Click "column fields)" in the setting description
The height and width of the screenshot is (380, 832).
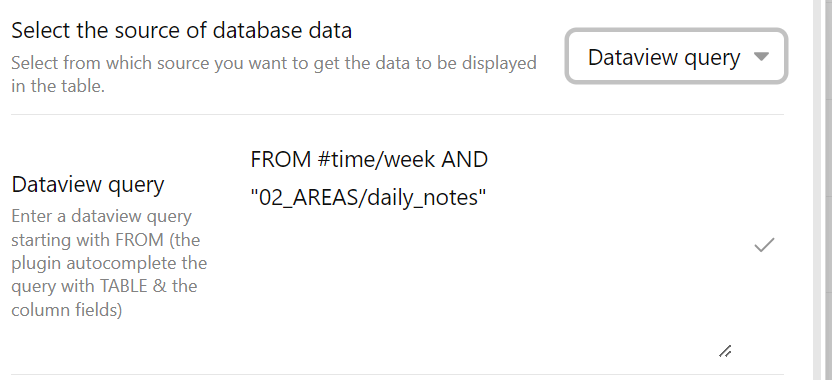click(x=67, y=310)
